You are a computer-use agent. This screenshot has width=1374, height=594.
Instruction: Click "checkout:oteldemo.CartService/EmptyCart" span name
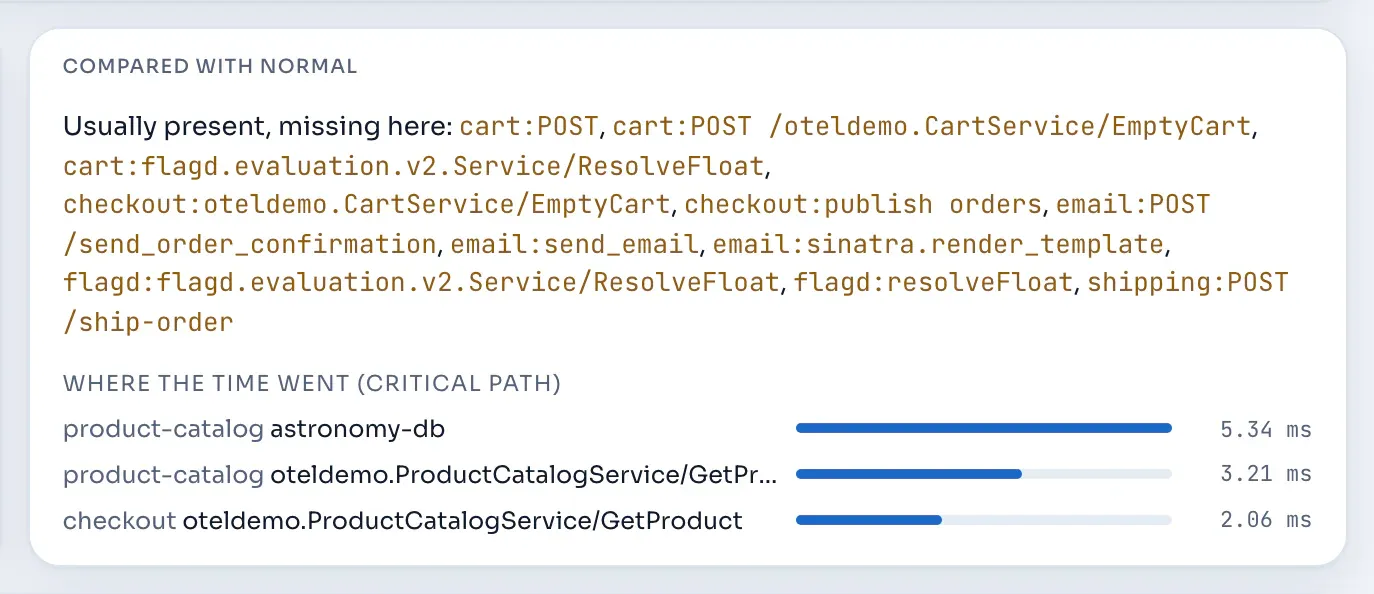tap(367, 205)
